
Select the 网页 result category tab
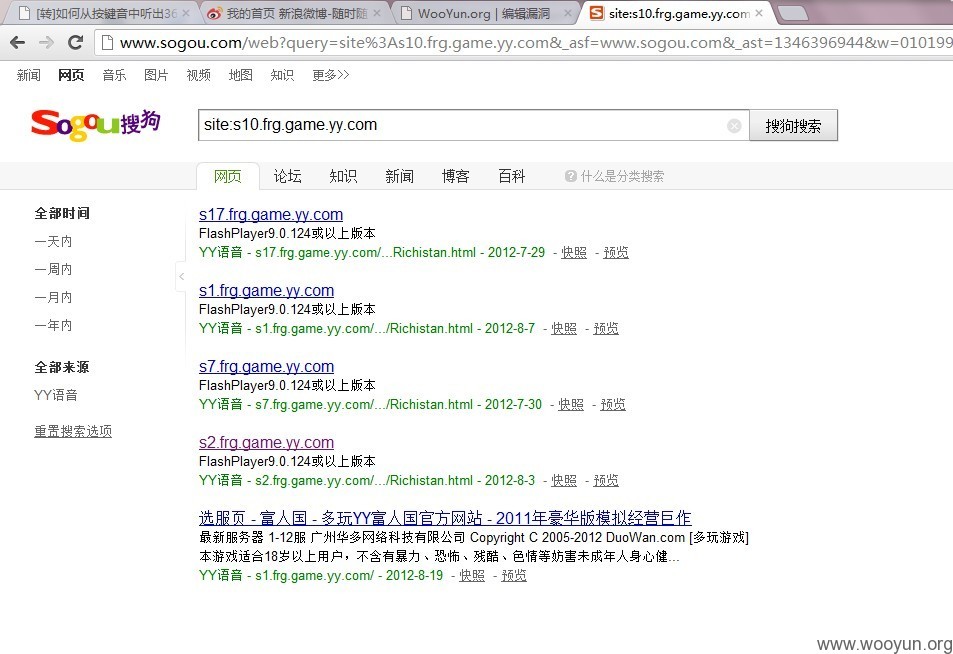click(228, 176)
